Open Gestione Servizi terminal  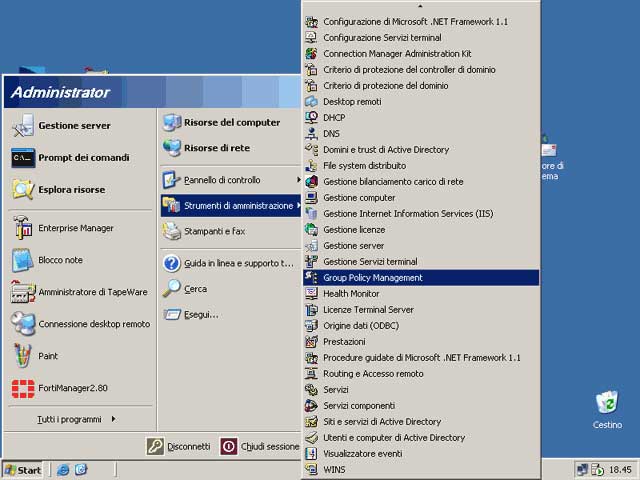coord(421,262)
